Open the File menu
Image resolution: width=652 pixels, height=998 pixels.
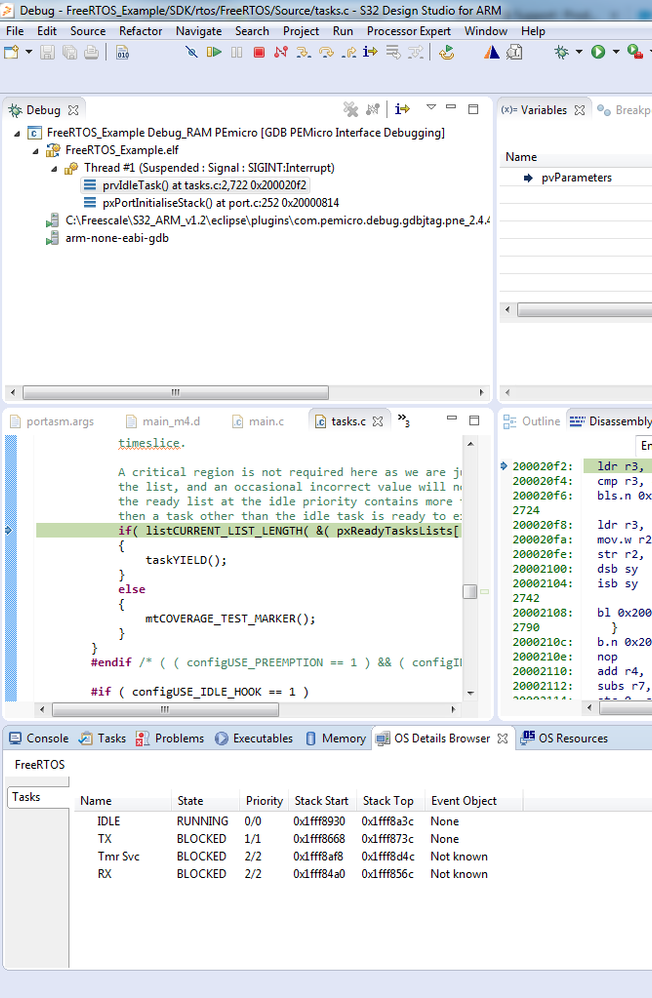coord(15,31)
